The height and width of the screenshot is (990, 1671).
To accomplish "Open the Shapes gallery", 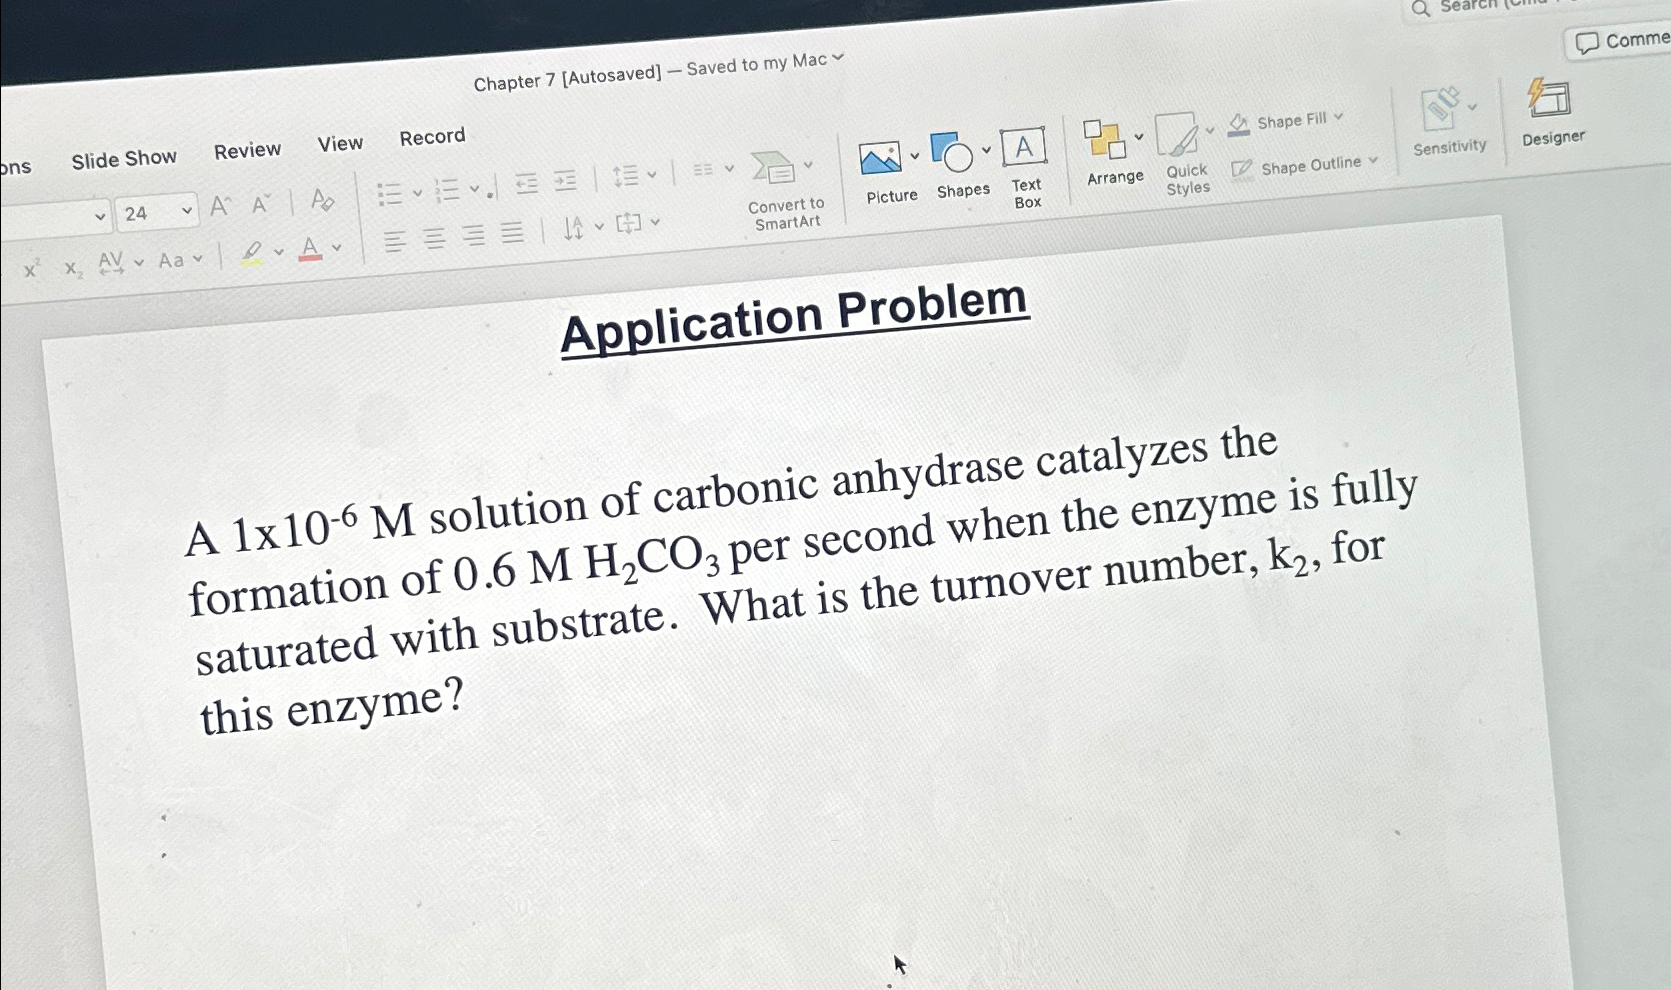I will click(961, 165).
